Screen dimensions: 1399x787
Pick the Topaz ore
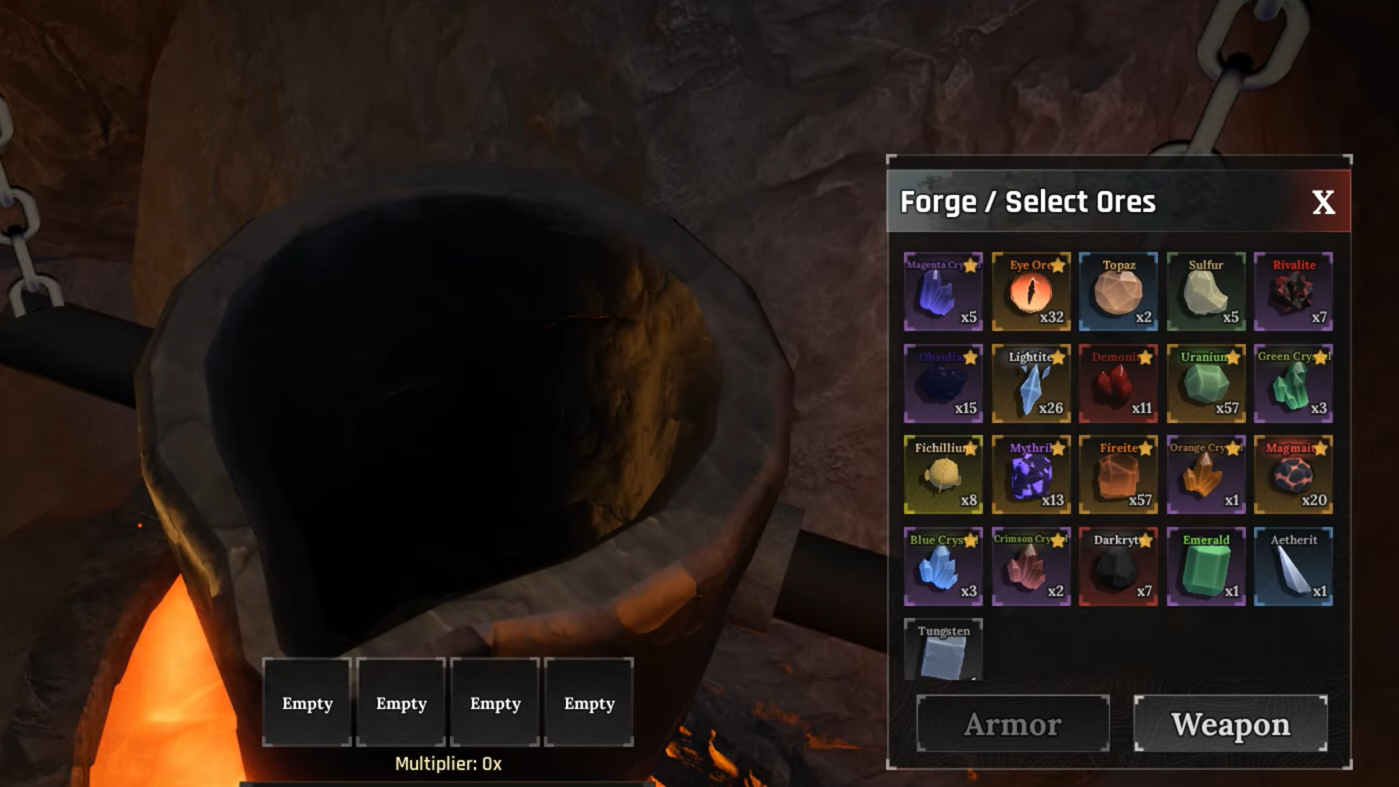(1118, 291)
